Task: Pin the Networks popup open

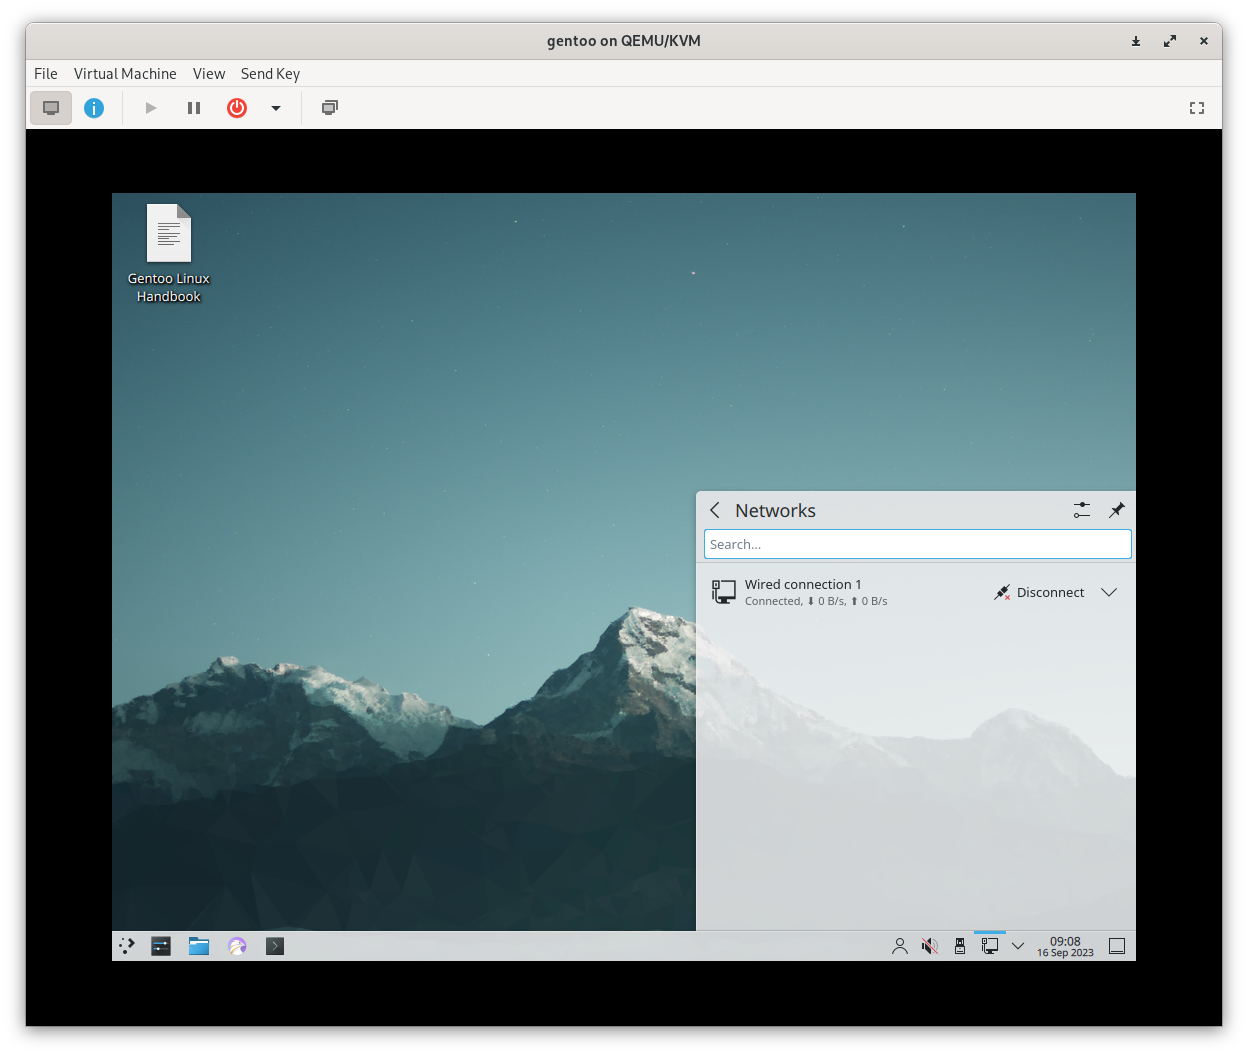Action: (x=1117, y=510)
